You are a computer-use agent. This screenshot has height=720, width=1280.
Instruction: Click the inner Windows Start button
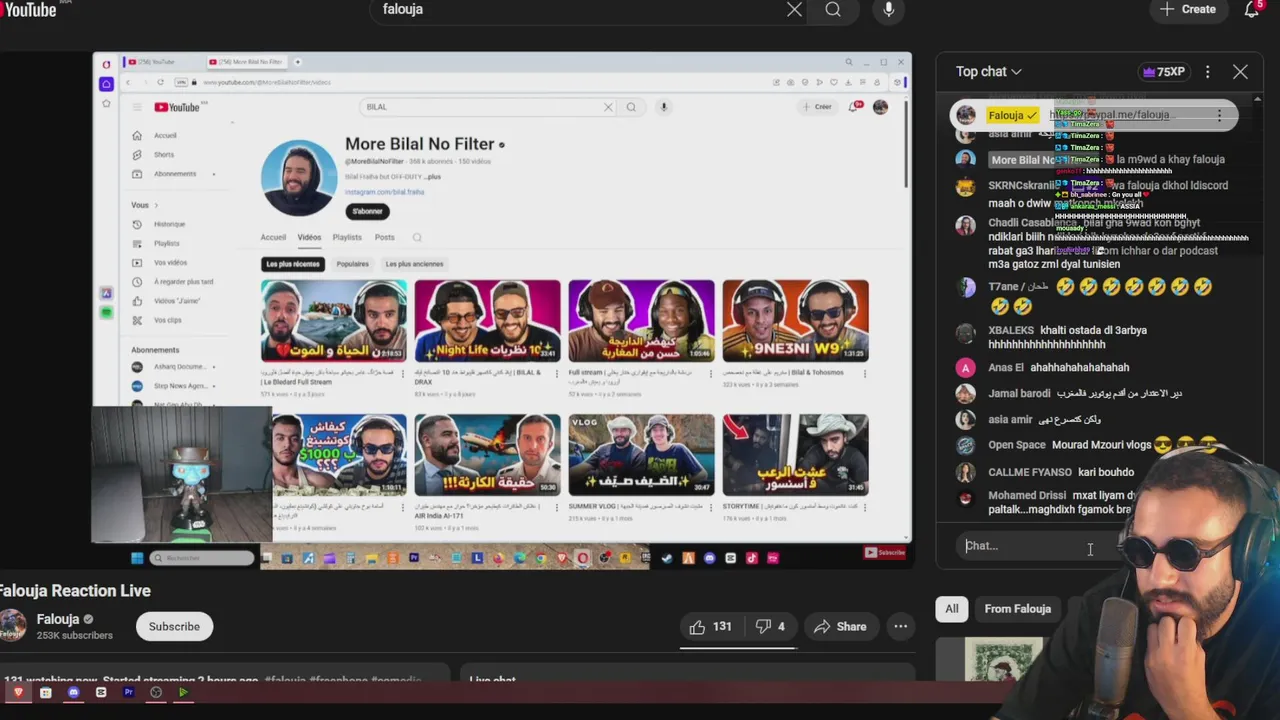point(137,558)
